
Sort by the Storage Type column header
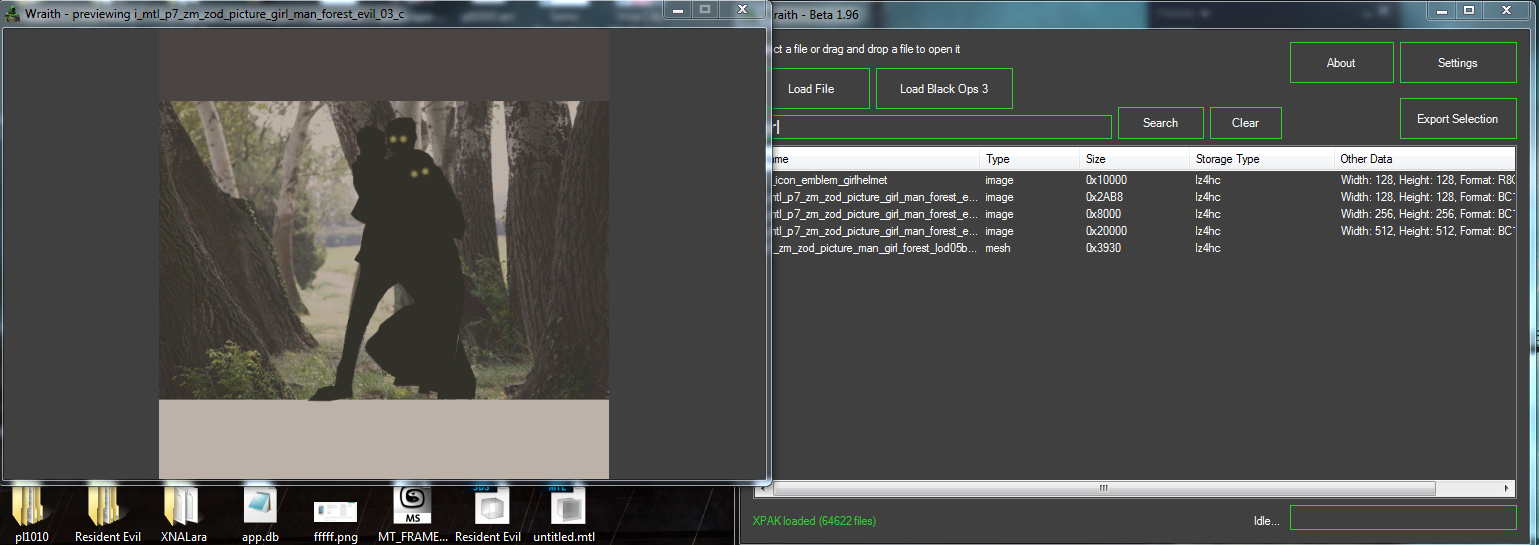pyautogui.click(x=1262, y=159)
